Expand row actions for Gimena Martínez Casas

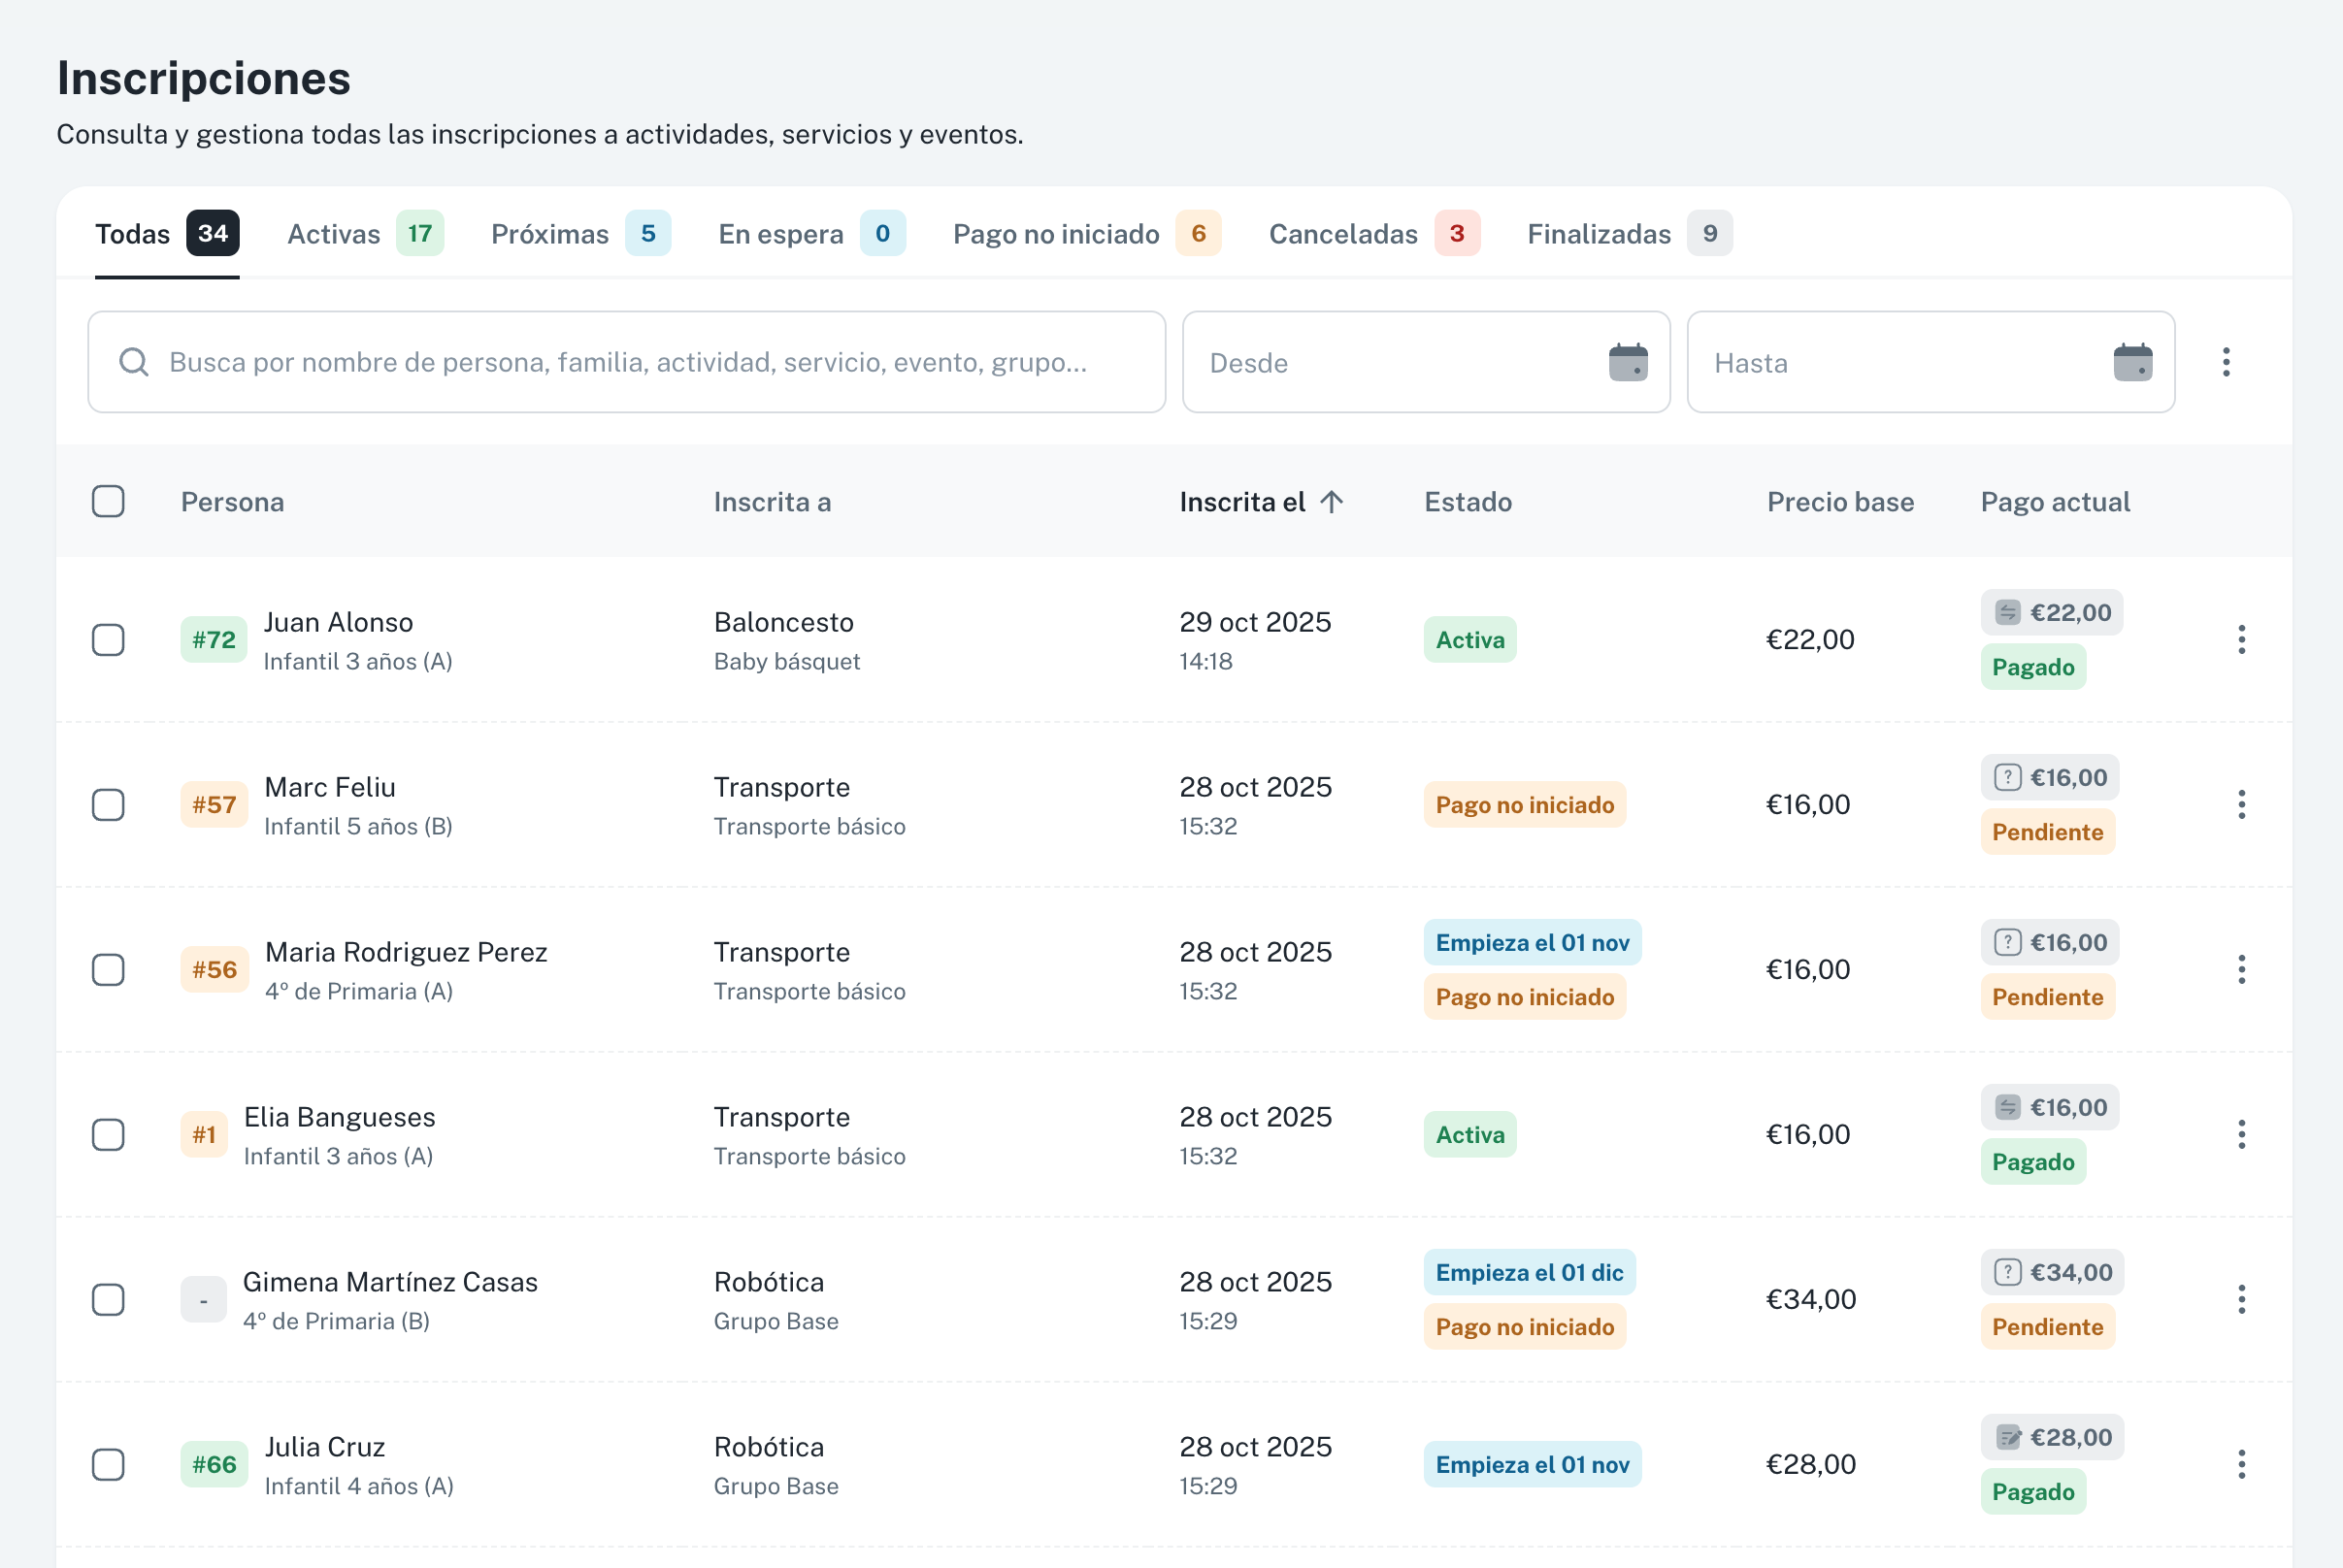pyautogui.click(x=2241, y=1300)
